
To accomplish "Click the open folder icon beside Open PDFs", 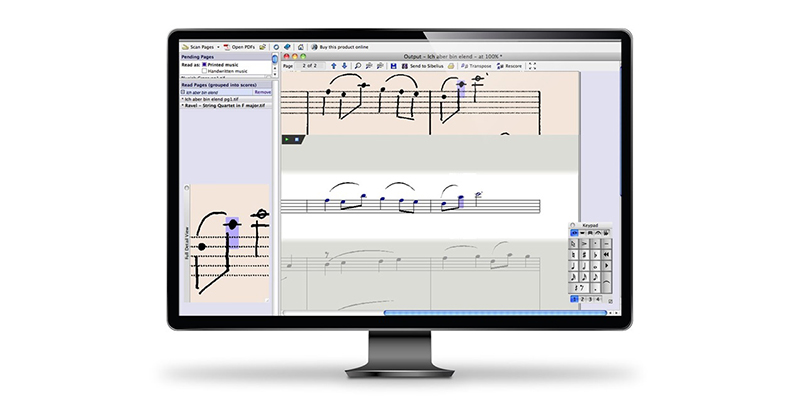I will click(x=262, y=47).
